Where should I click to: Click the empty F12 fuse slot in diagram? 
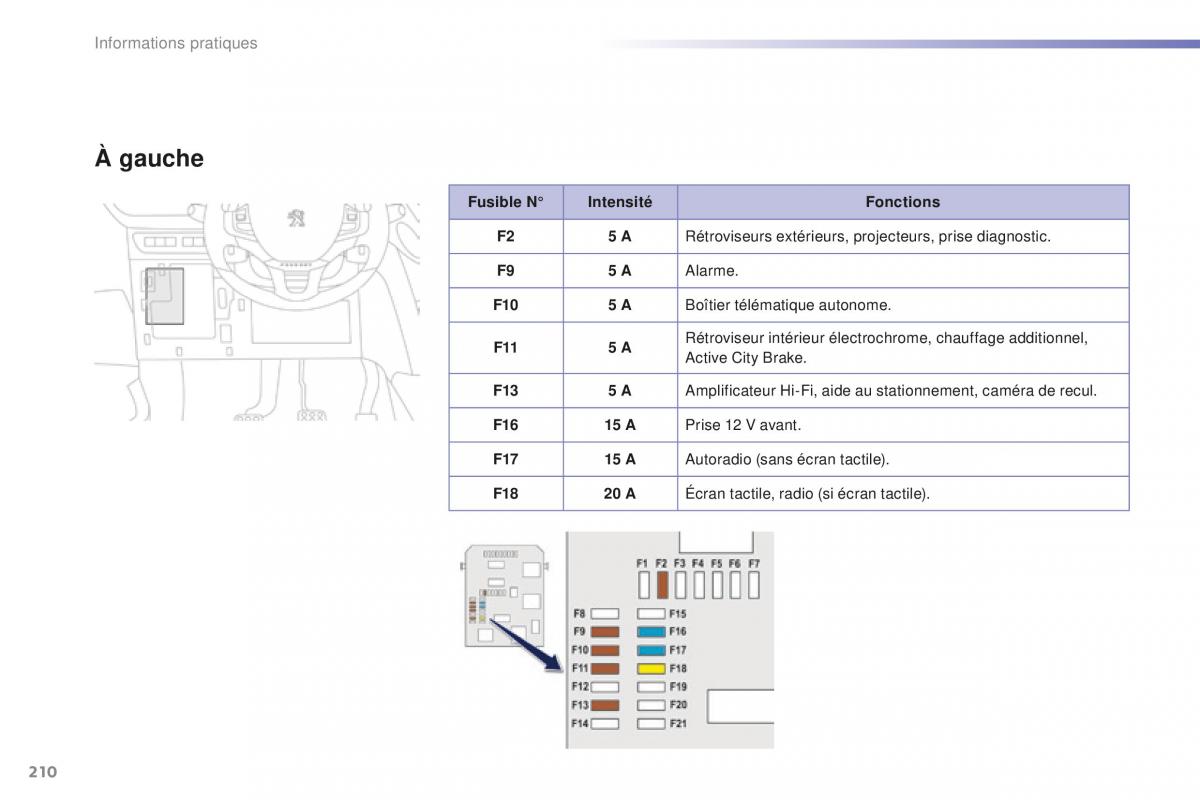click(605, 687)
